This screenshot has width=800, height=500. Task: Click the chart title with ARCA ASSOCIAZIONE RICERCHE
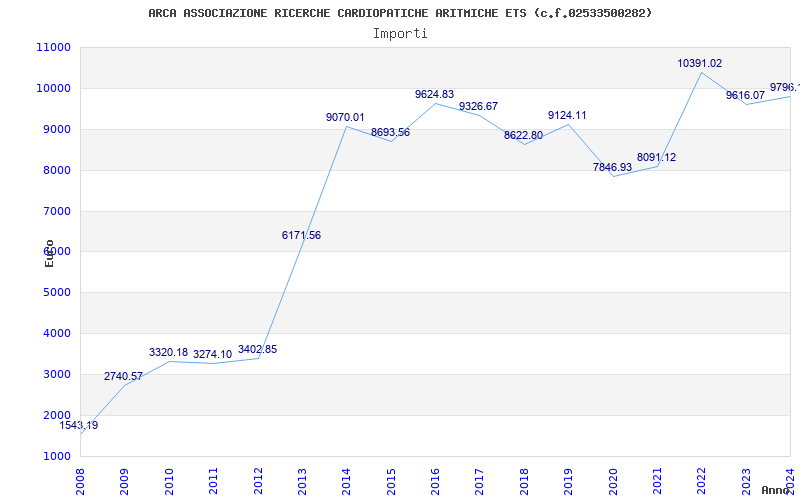(x=400, y=13)
